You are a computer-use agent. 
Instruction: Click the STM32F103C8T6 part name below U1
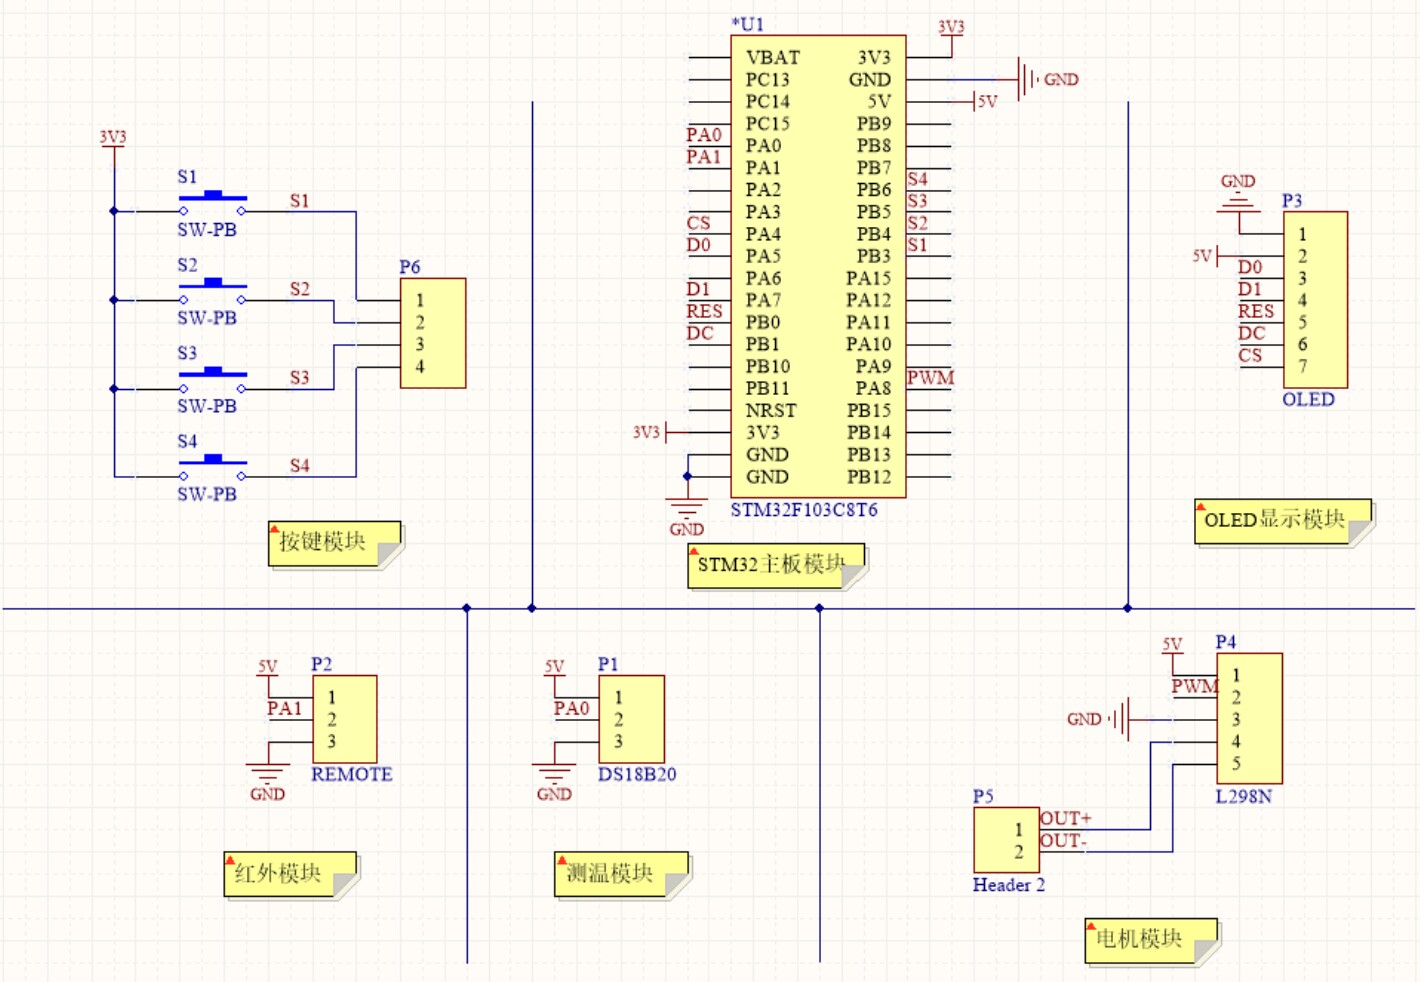tap(804, 510)
